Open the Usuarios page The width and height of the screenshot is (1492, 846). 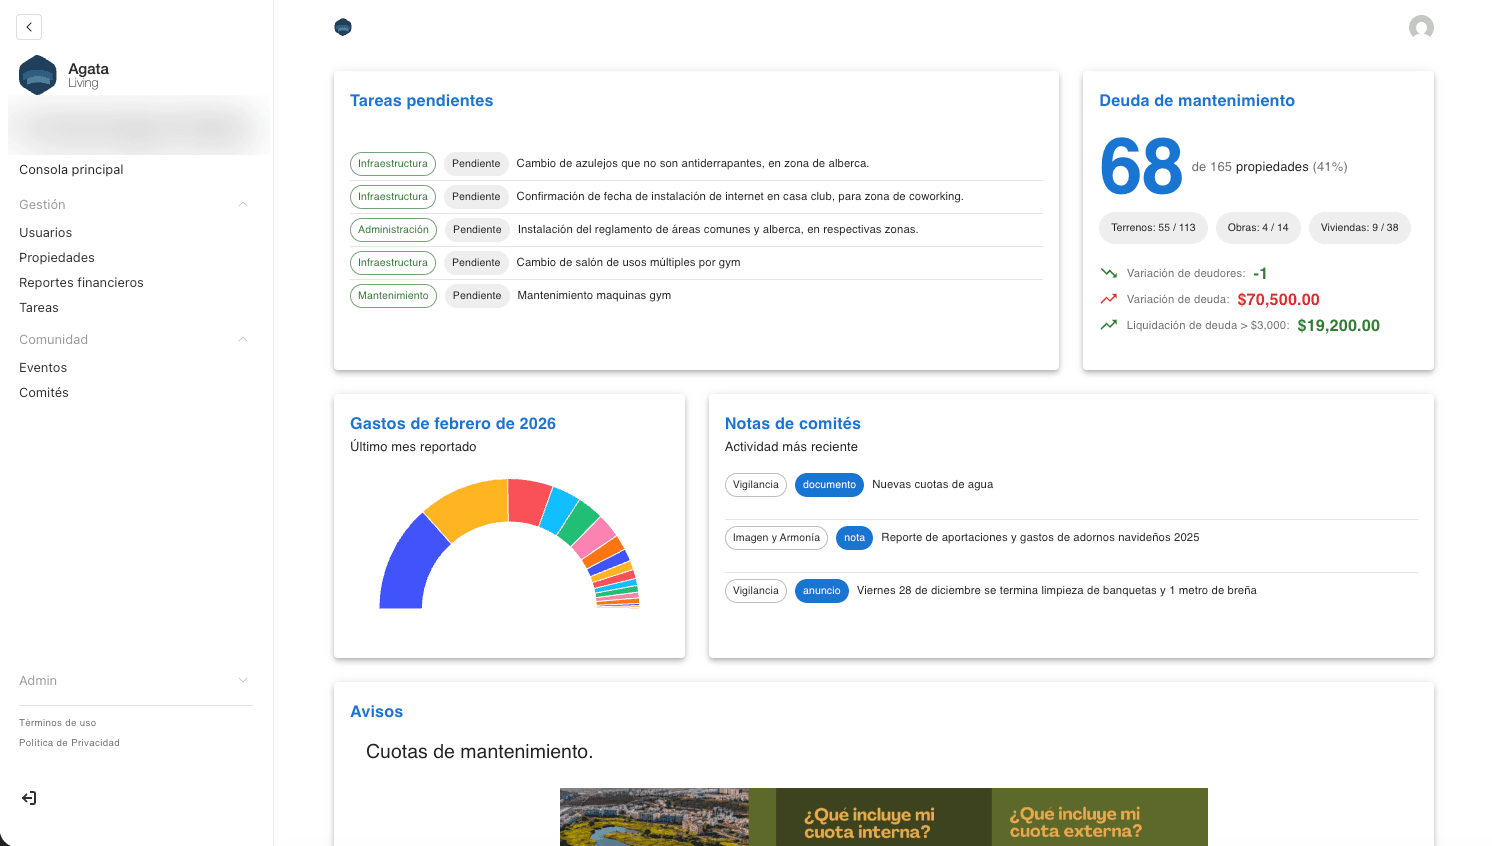pos(46,233)
